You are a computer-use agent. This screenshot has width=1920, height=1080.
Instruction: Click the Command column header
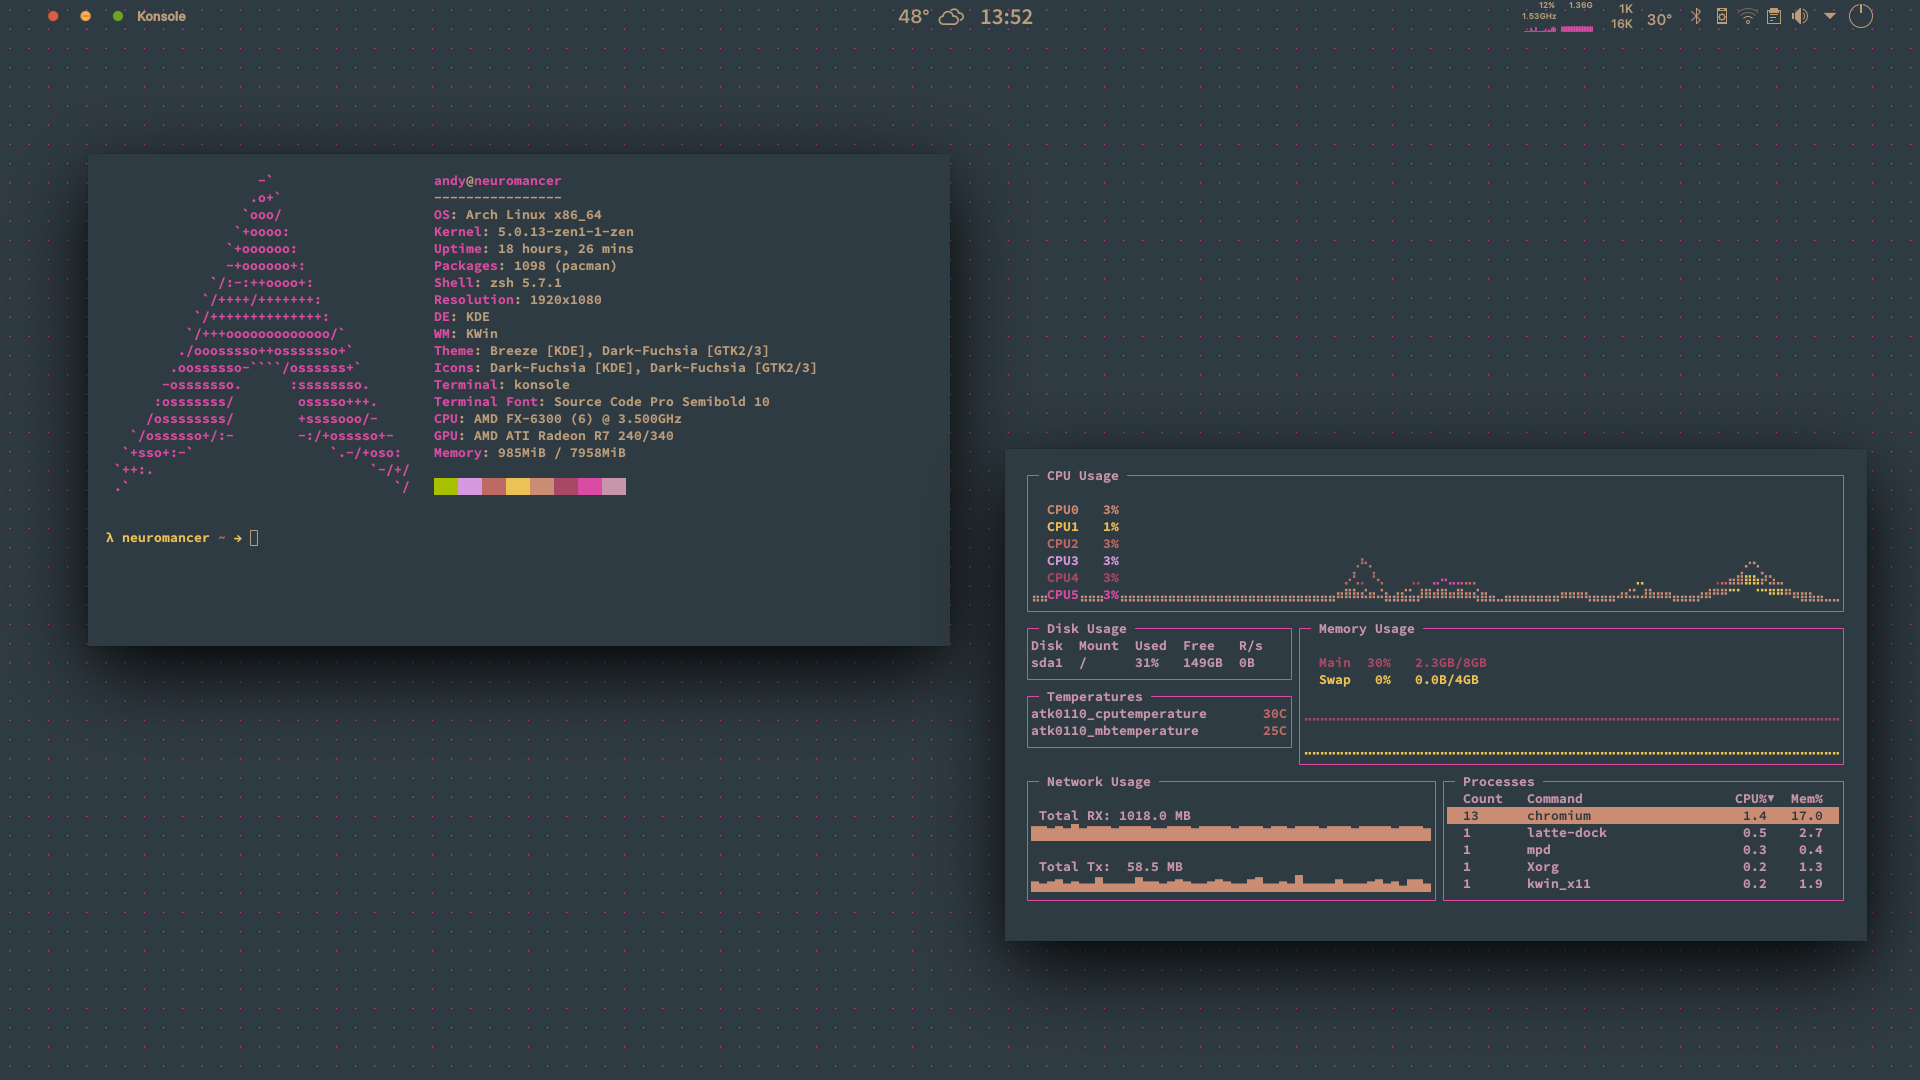tap(1554, 799)
